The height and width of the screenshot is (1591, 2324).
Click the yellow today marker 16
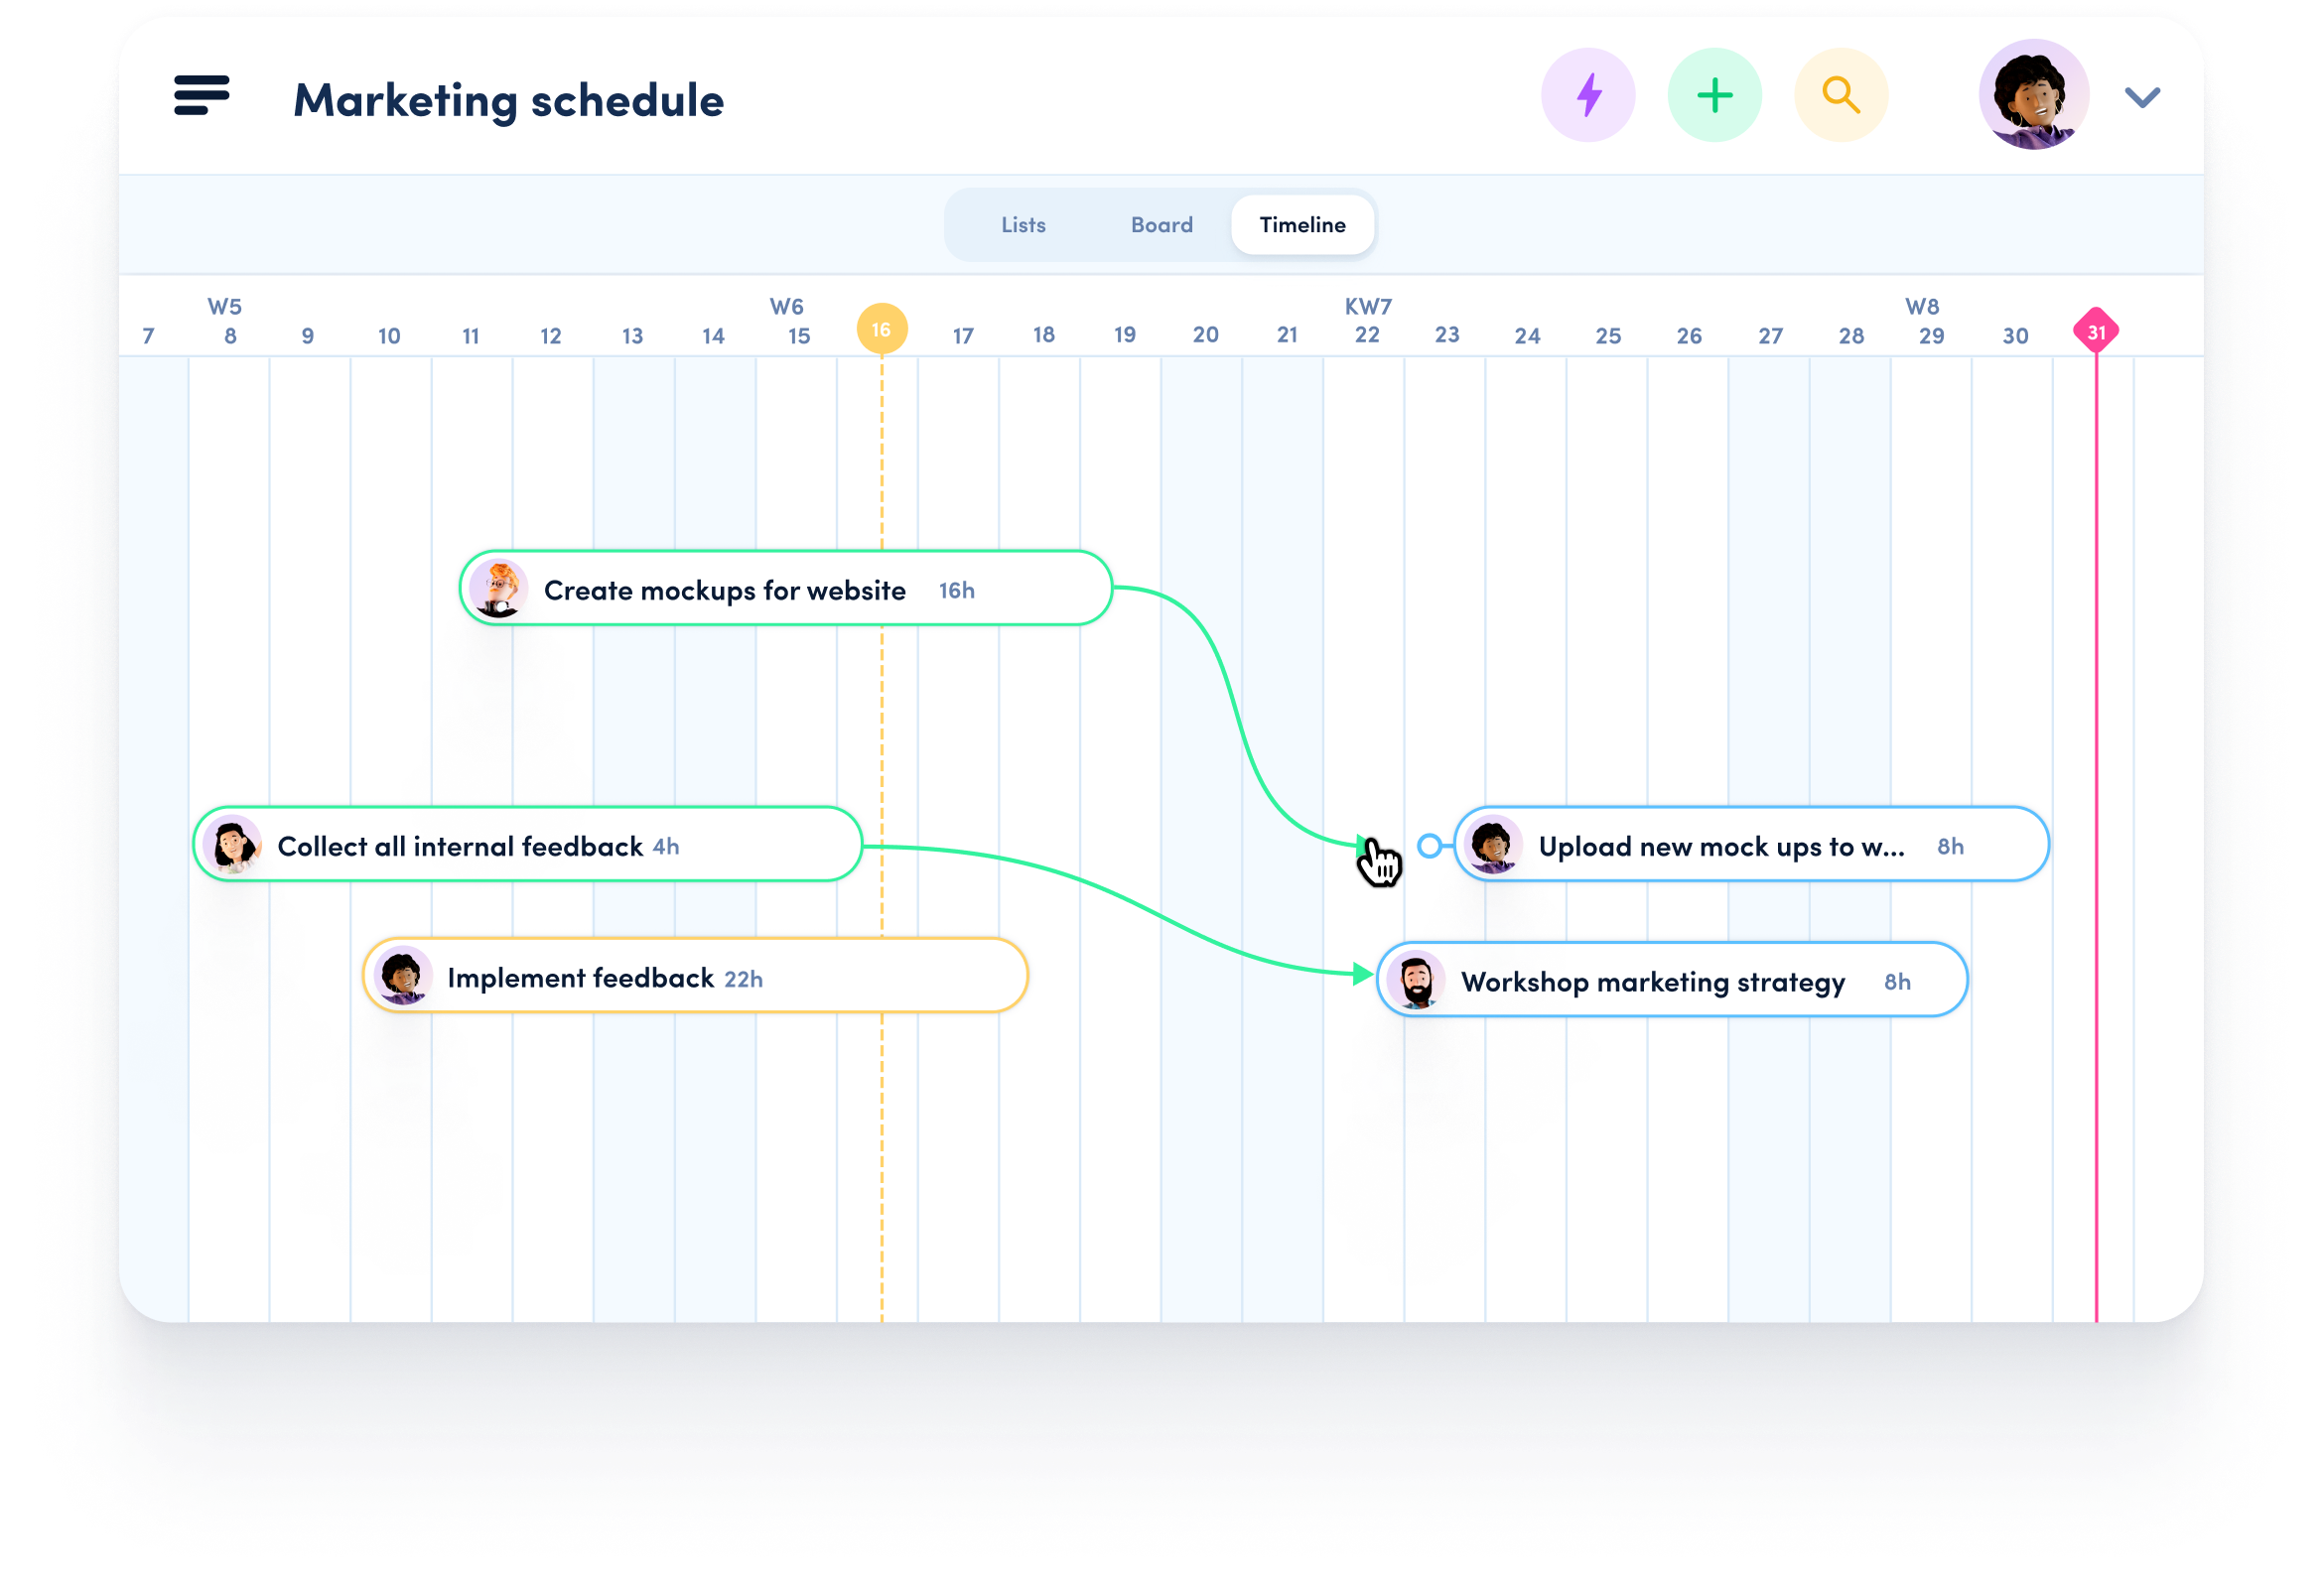pyautogui.click(x=881, y=329)
